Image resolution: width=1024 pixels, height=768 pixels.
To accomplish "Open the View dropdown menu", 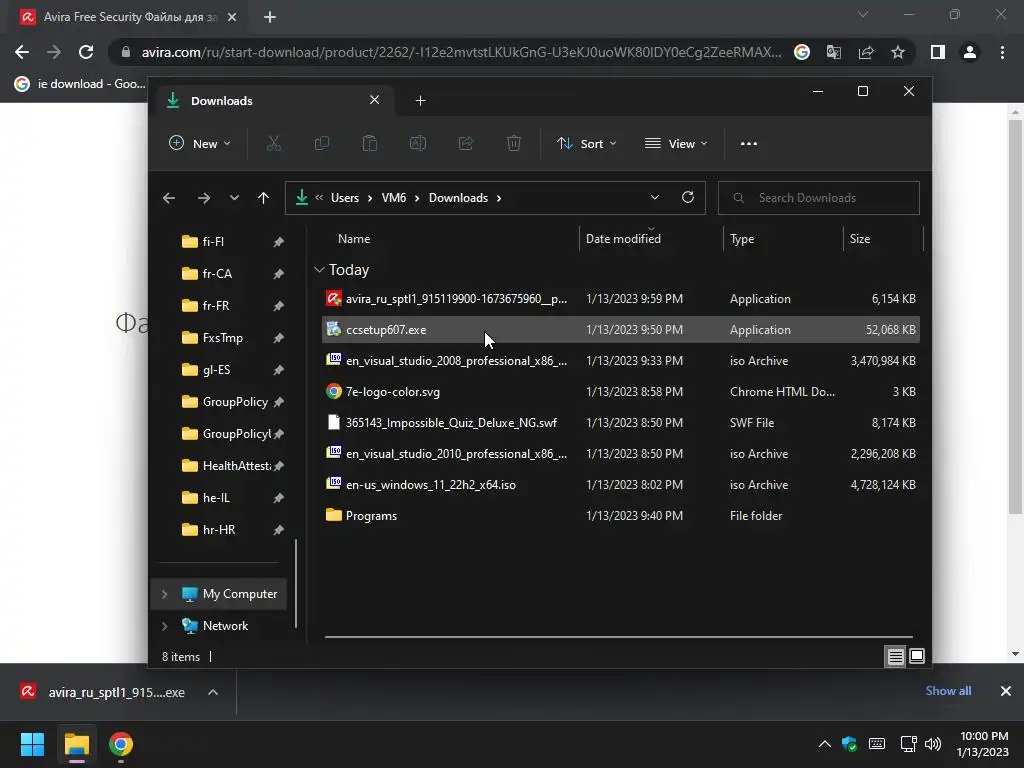I will pyautogui.click(x=676, y=144).
